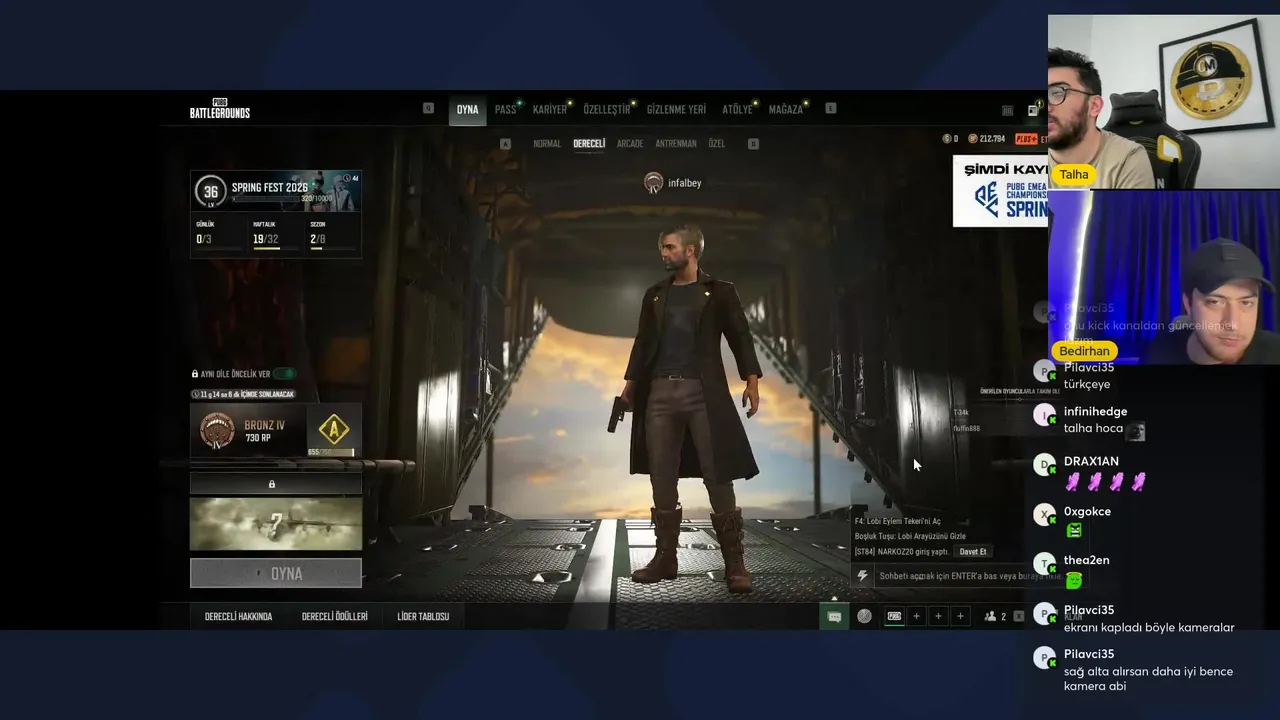This screenshot has height=720, width=1280.
Task: Open the ÖZELLEŞTİR tab
Action: [x=607, y=110]
